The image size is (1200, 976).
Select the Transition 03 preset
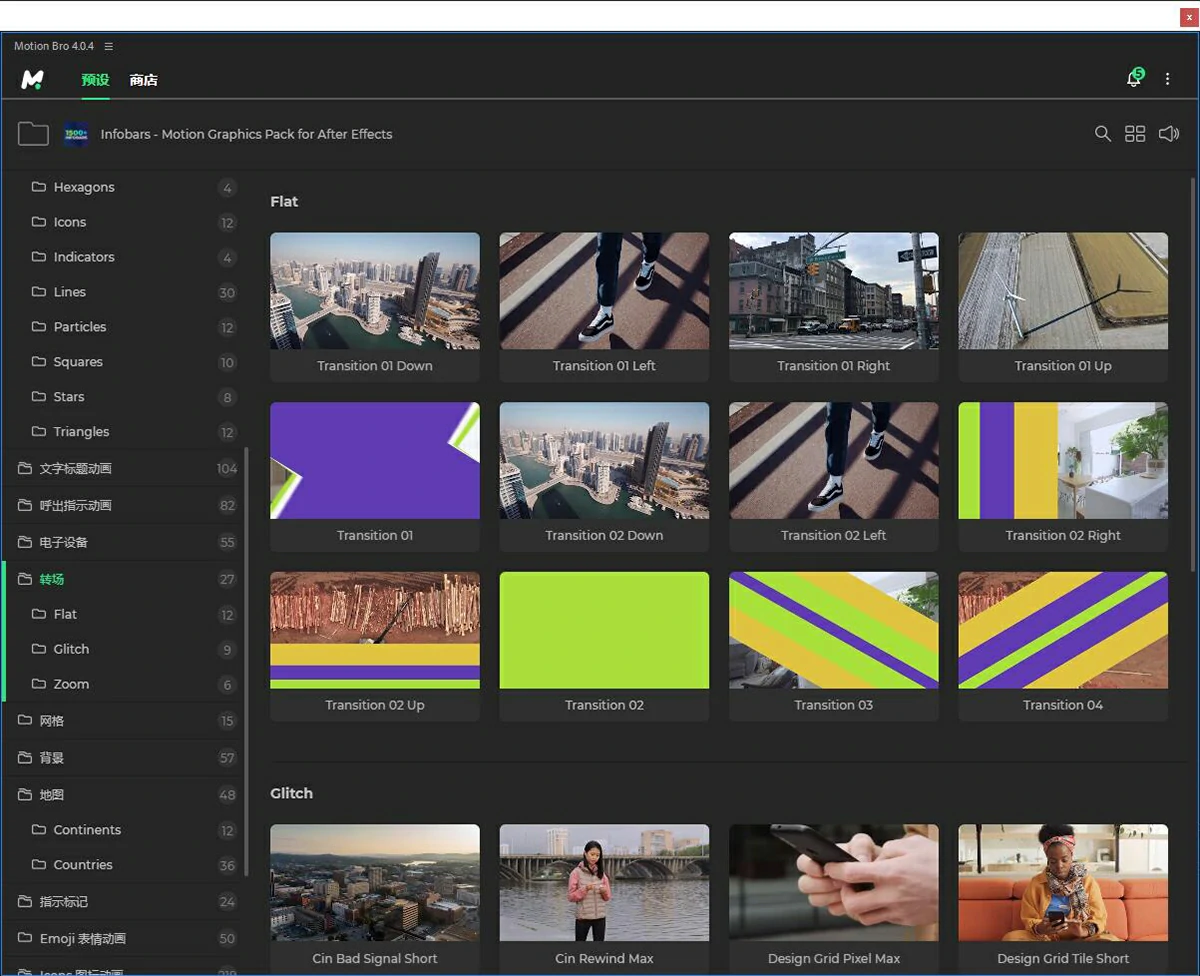(x=834, y=647)
